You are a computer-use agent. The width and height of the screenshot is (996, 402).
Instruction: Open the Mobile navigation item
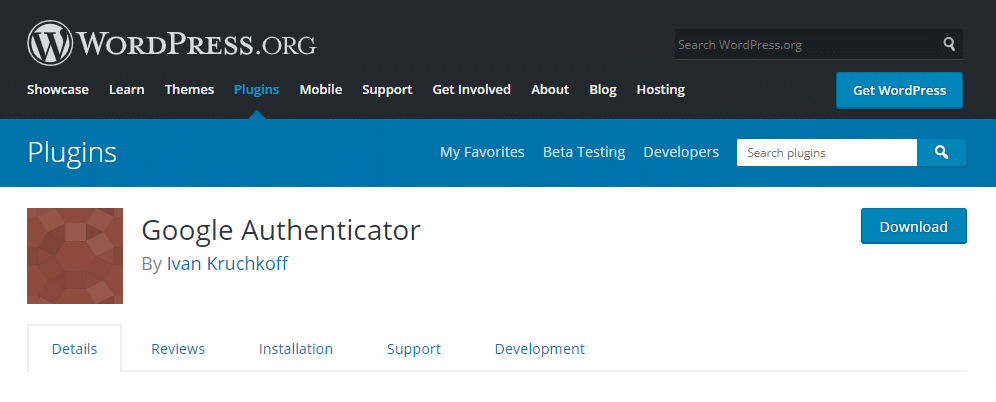tap(321, 90)
